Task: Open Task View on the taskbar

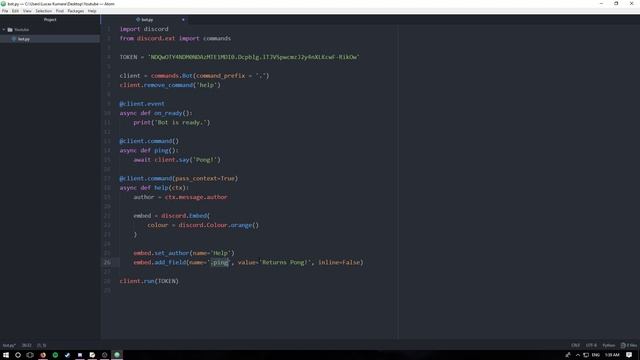Action: 30,355
